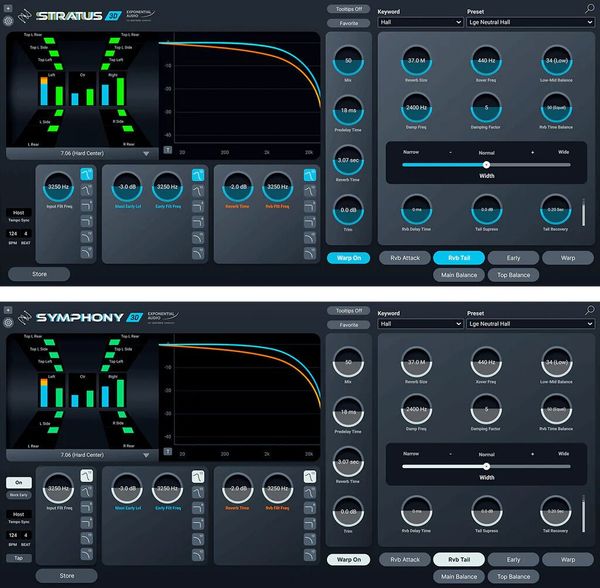The image size is (600, 588).
Task: Click the Trim knob in Symphony 3D
Action: (x=348, y=511)
